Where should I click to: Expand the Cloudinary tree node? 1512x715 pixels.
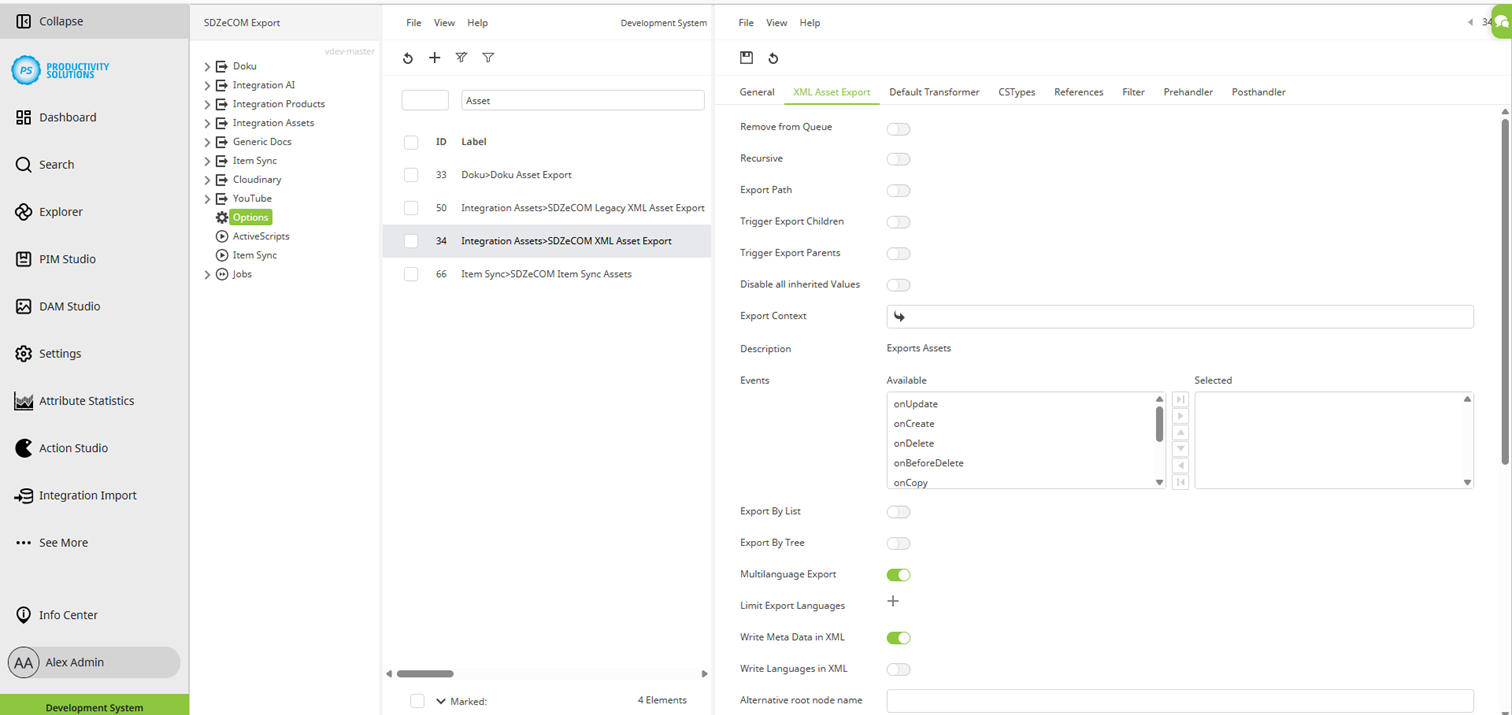click(207, 180)
